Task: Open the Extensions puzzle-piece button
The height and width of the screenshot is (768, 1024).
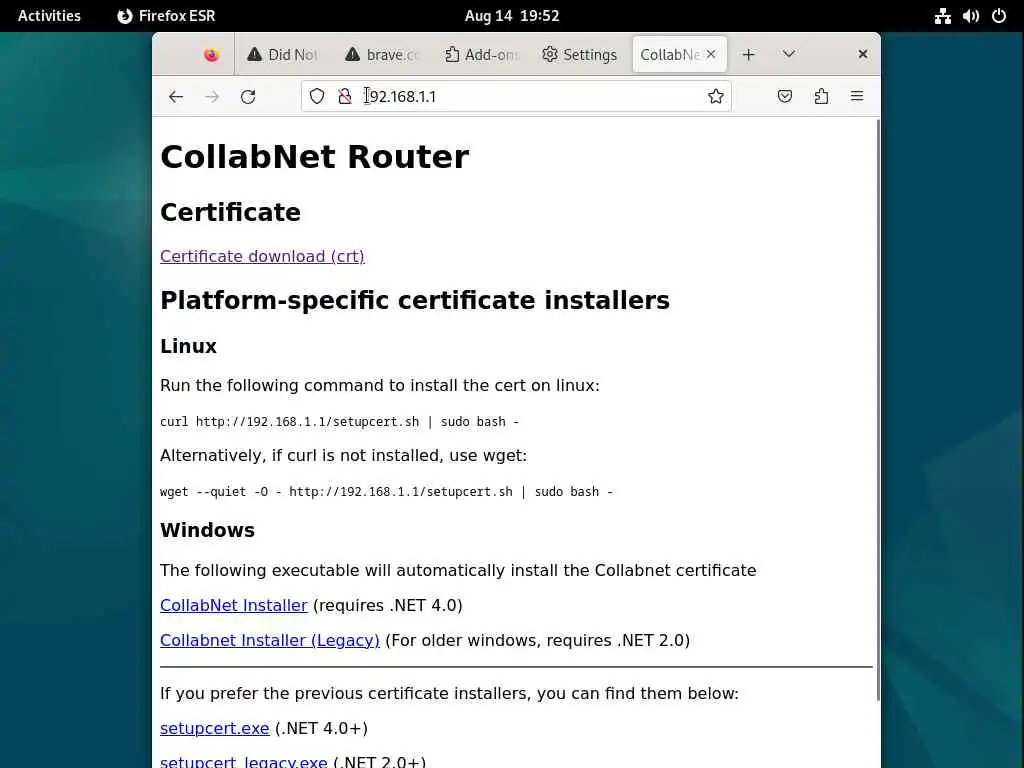Action: click(x=822, y=96)
